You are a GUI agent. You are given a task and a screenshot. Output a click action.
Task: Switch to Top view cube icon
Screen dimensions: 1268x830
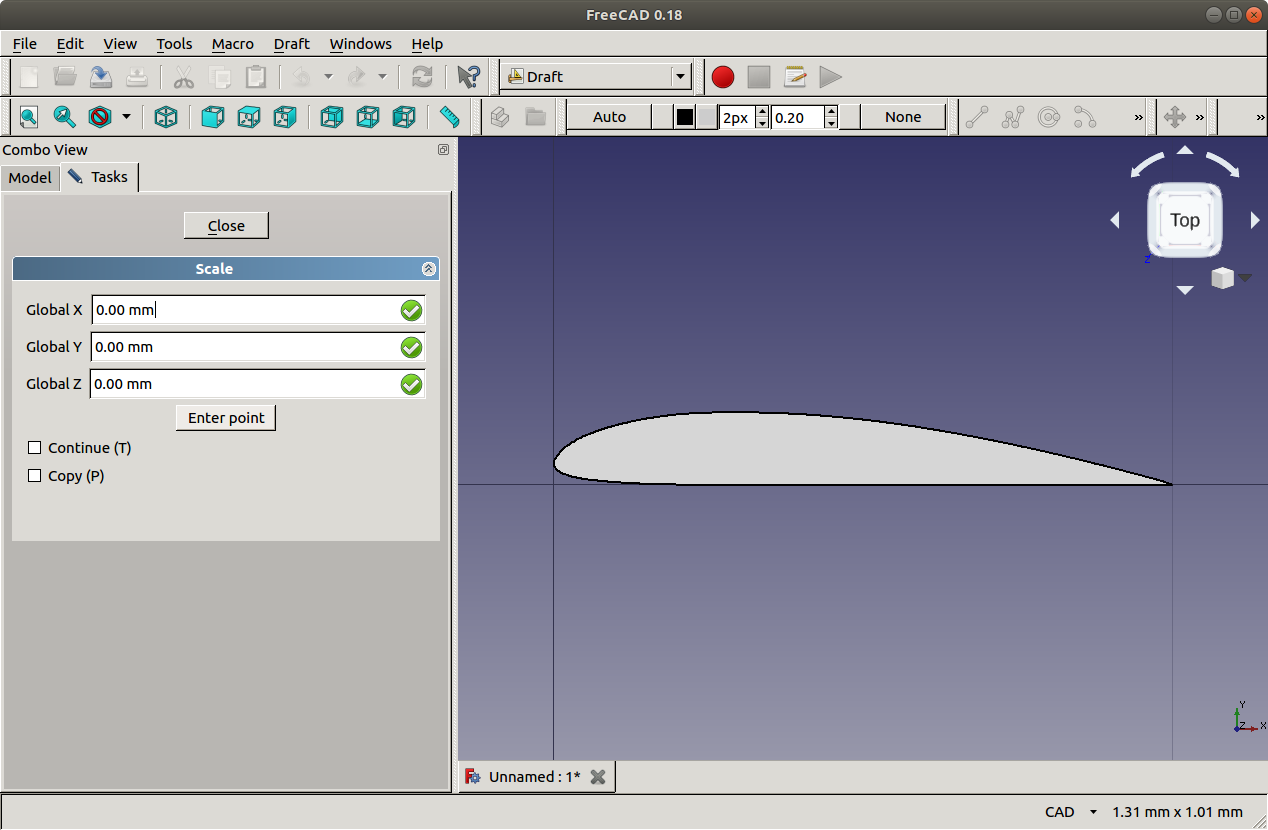(x=249, y=117)
